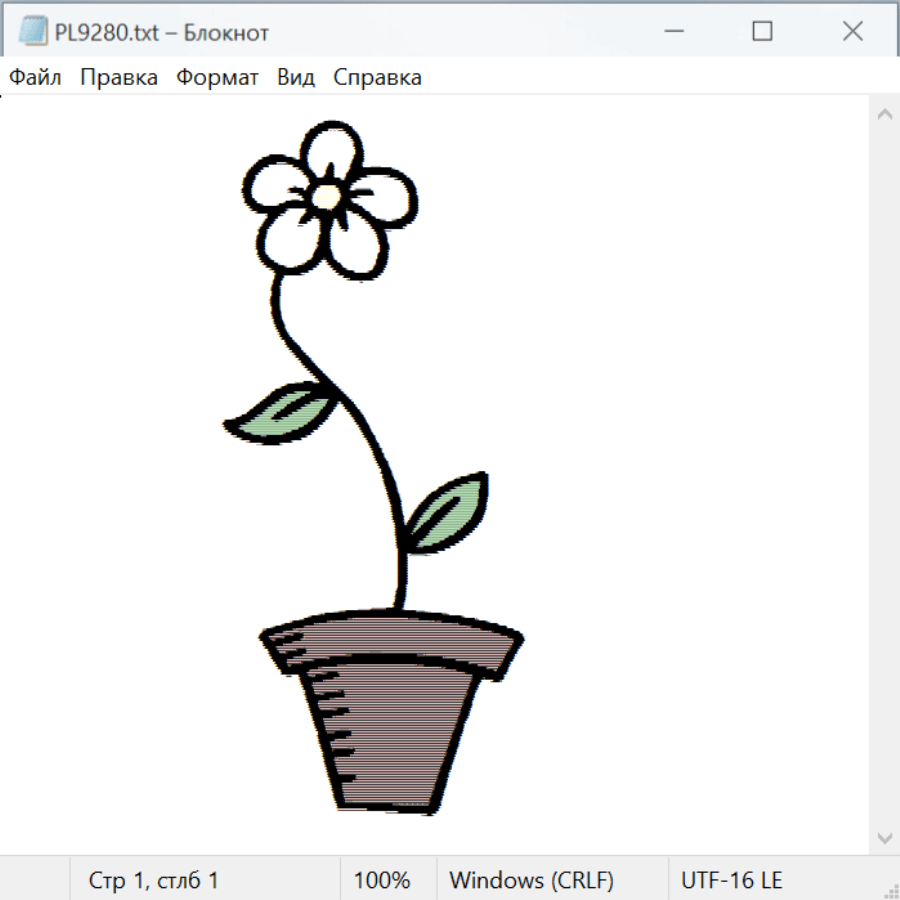900x900 pixels.
Task: Click the 100% zoom level in status bar
Action: [382, 880]
